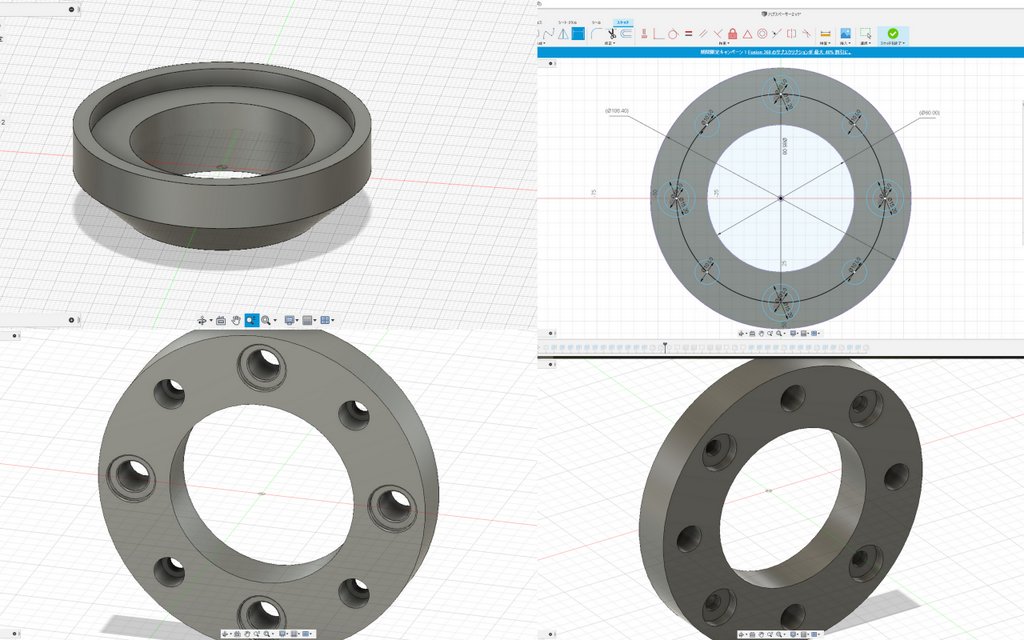The image size is (1024, 640).
Task: Select the (Ø60.00) dimension label
Action: tap(929, 113)
